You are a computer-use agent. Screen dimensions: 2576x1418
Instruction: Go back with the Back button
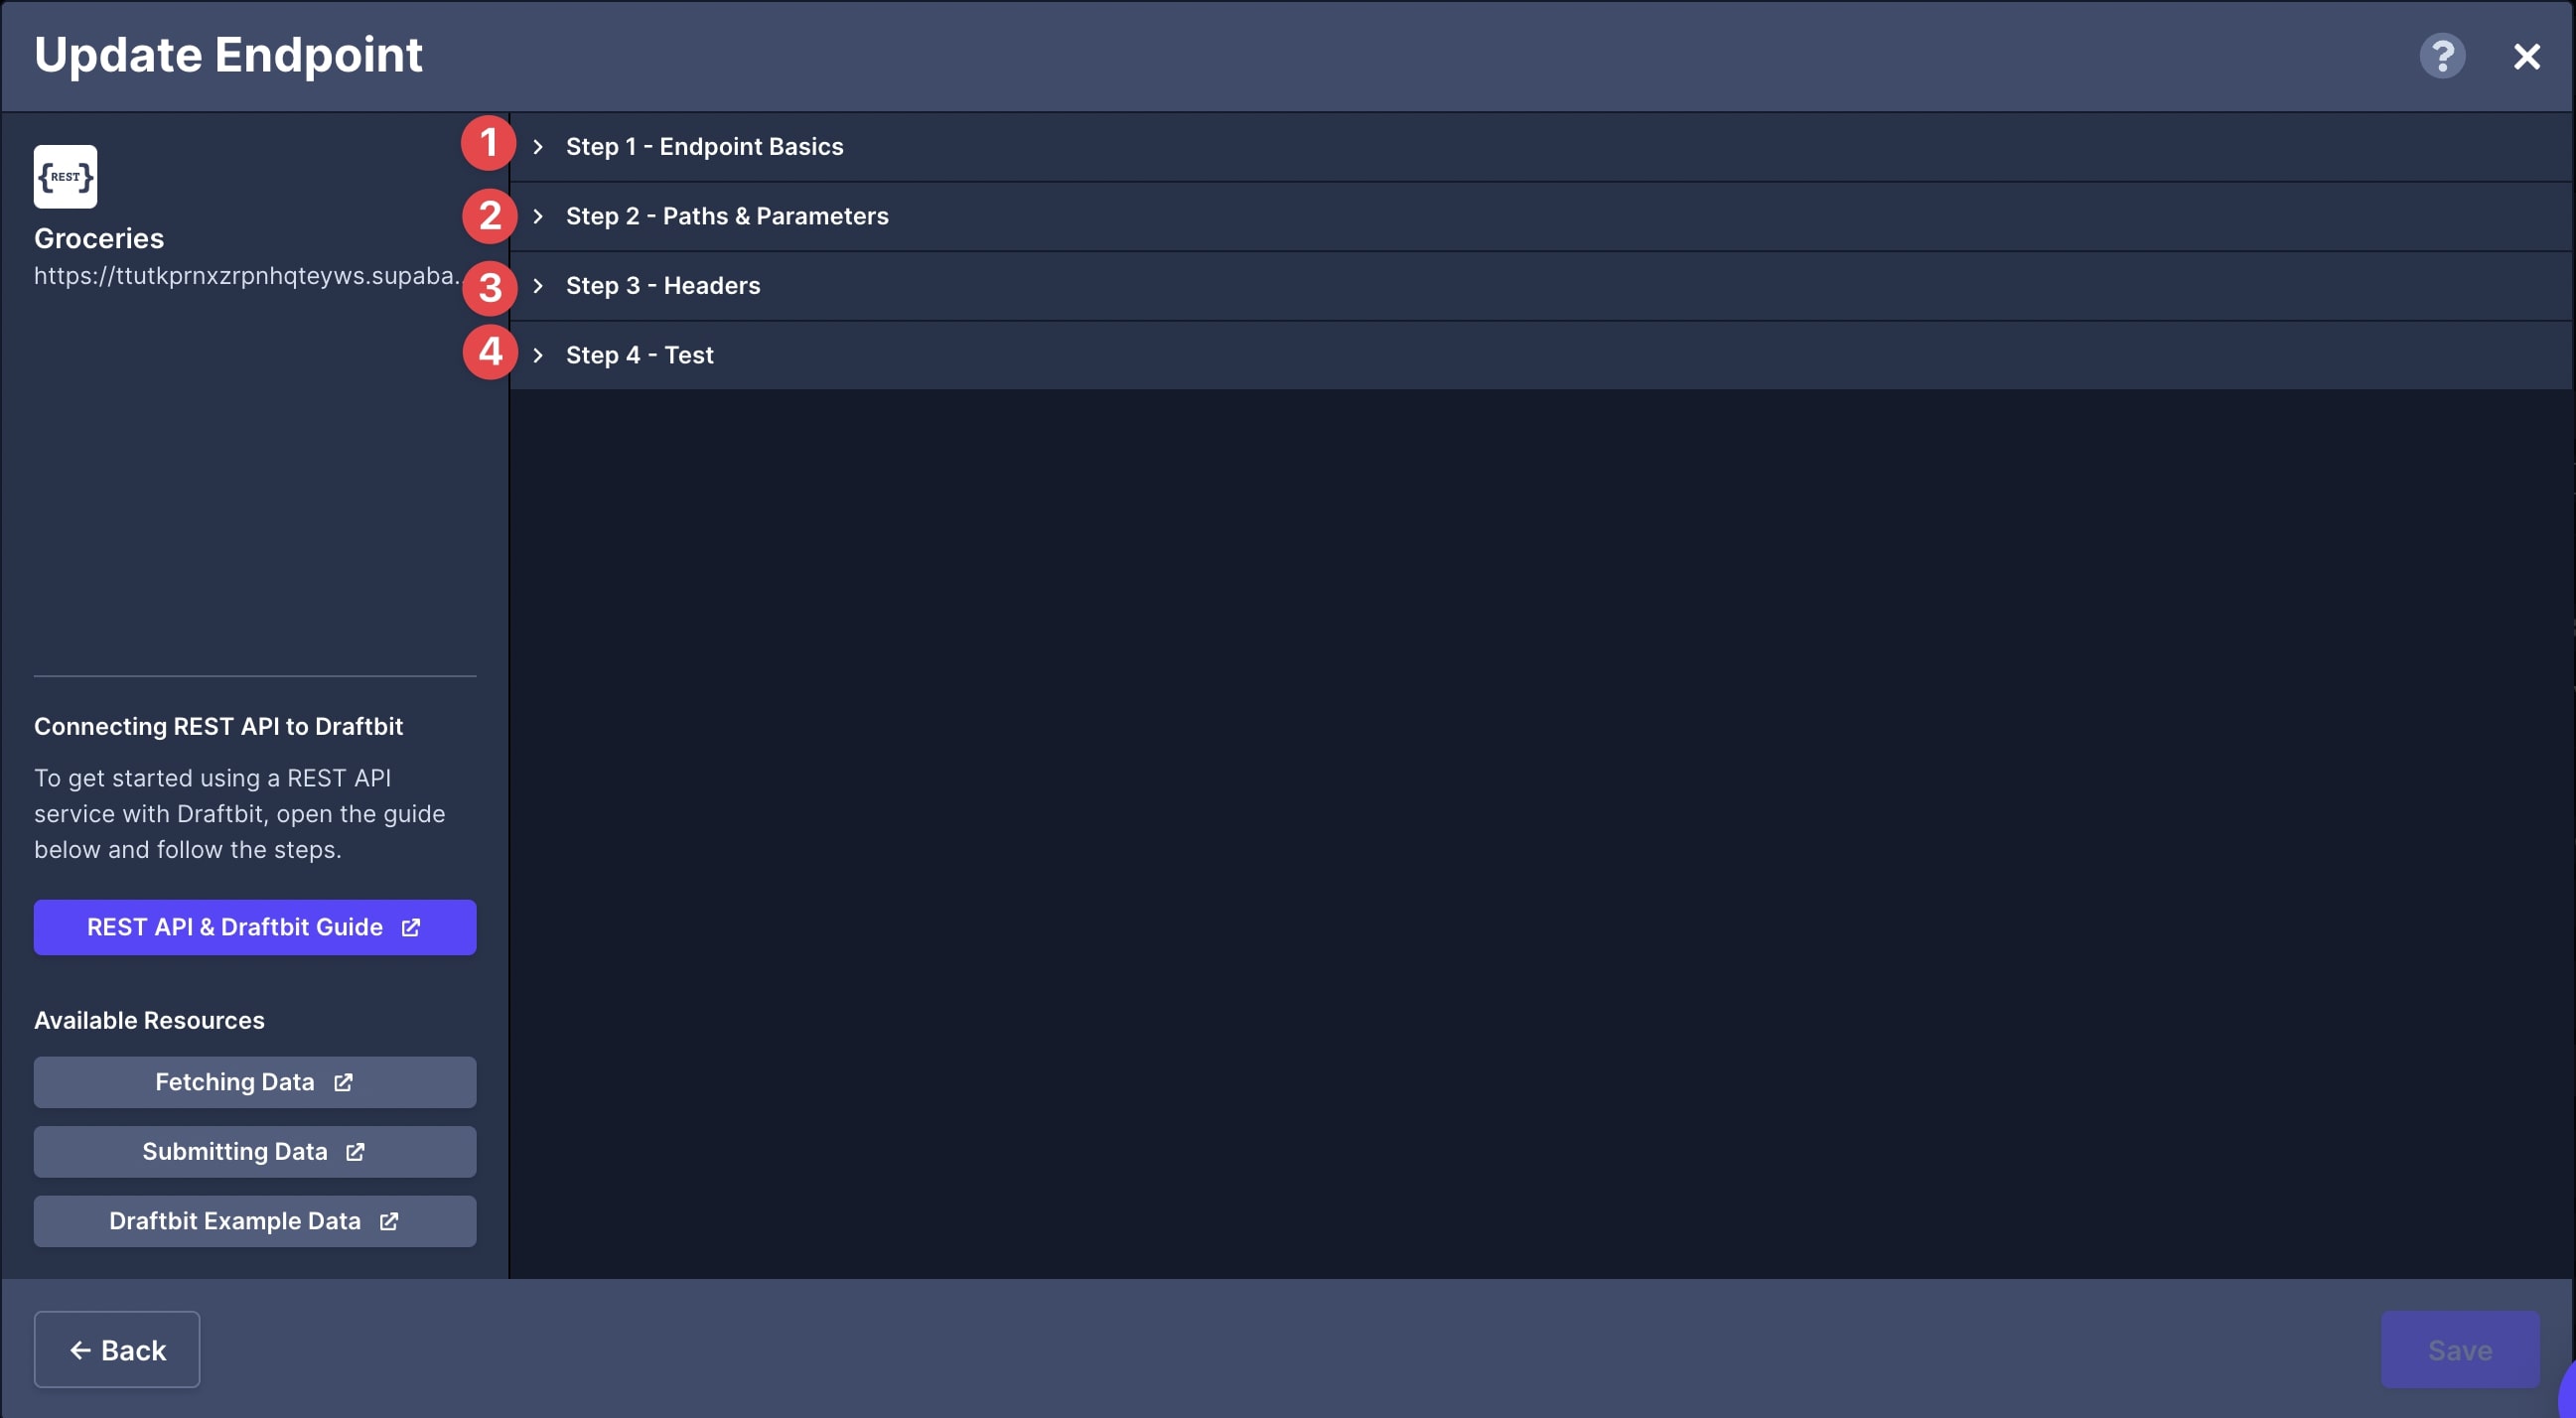click(117, 1350)
